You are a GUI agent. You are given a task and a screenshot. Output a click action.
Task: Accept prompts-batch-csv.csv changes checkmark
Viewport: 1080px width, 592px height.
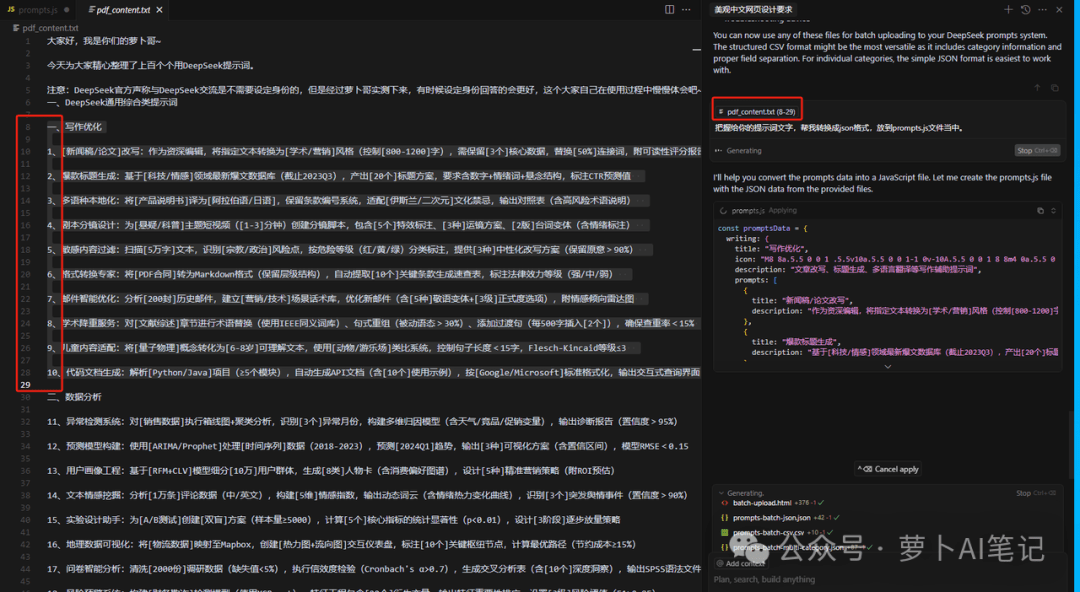pos(829,533)
